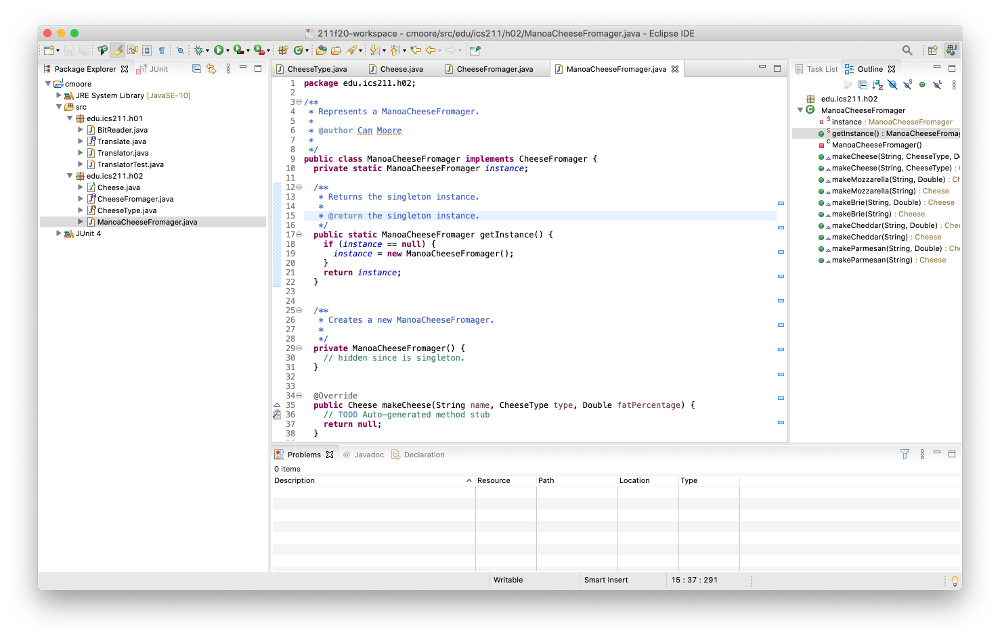Click cursor position 15 : 37 : 291

[x=694, y=580]
